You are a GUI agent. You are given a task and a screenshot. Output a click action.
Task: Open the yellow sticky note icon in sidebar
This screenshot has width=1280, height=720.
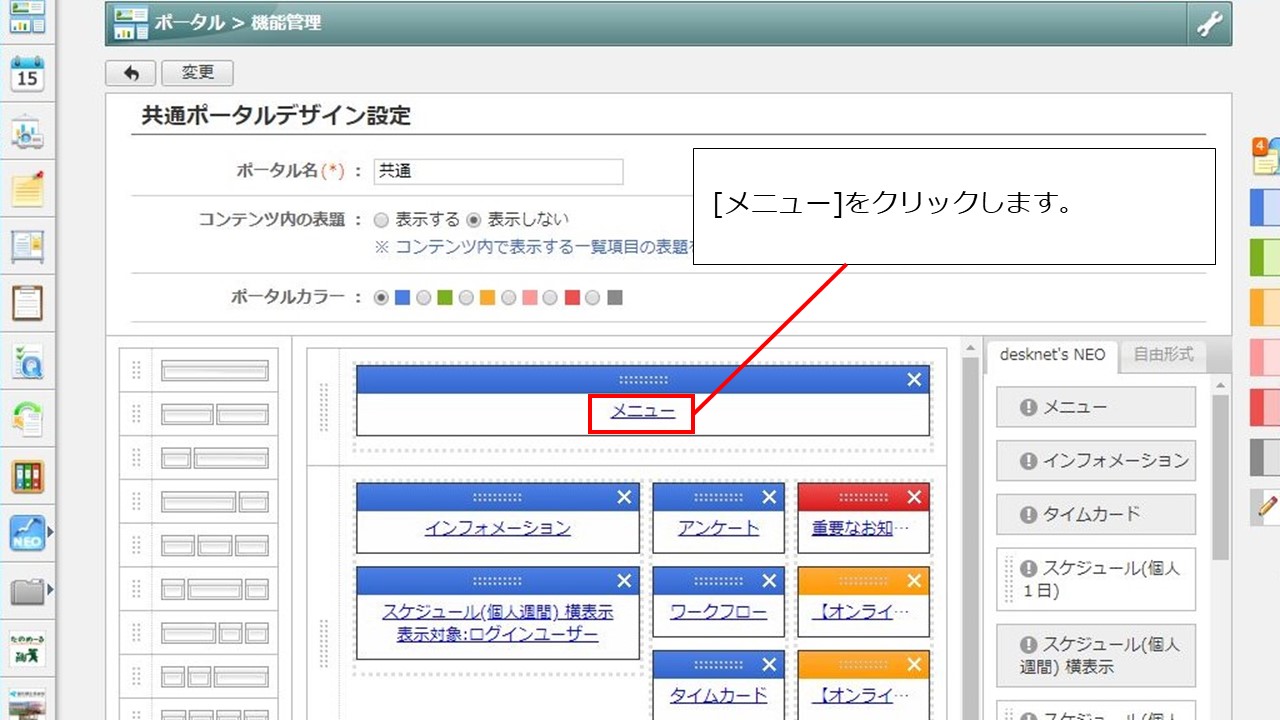tap(27, 188)
